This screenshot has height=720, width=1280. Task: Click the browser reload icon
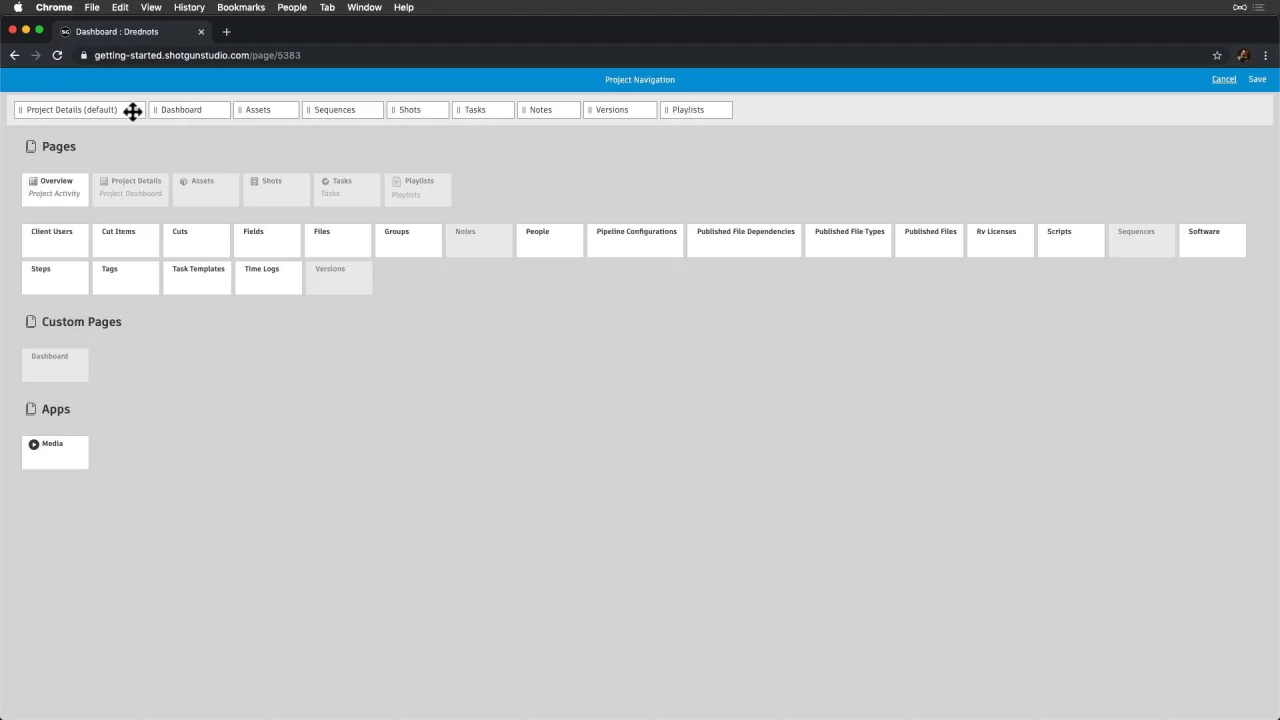coord(57,55)
